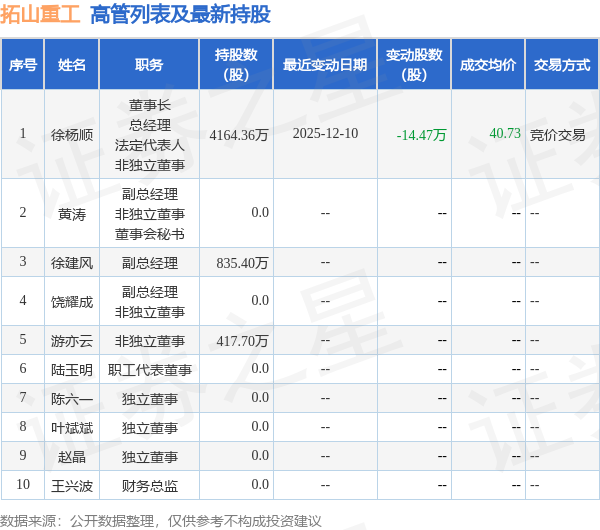Click row number 5
The image size is (600, 530).
[x=23, y=339]
